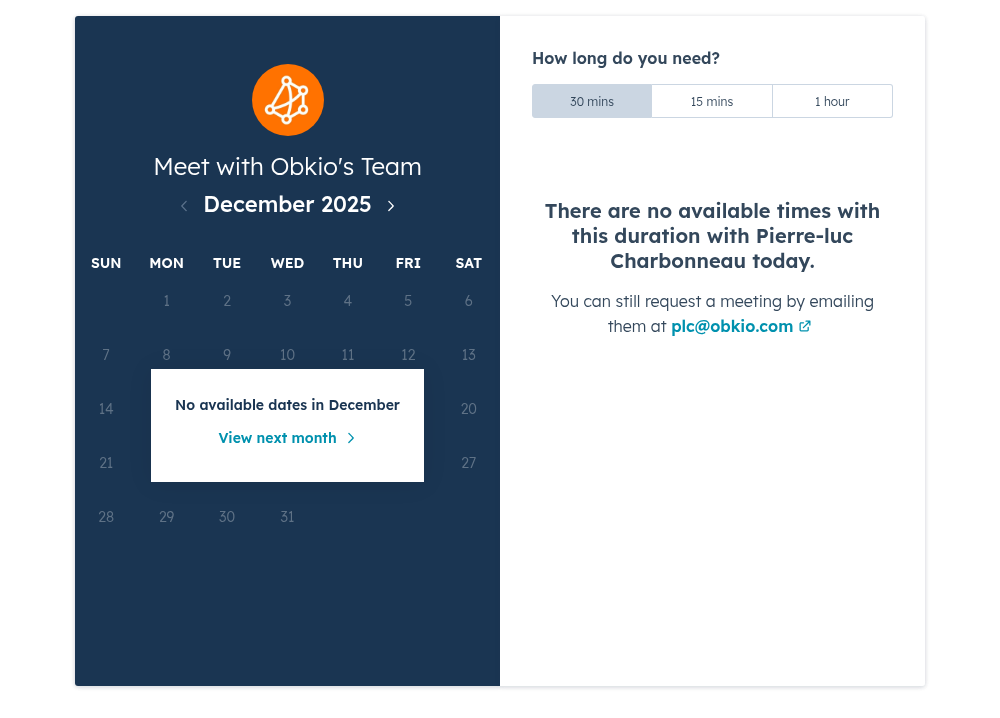Click external link icon beside email
This screenshot has width=1000, height=718.
tap(805, 326)
